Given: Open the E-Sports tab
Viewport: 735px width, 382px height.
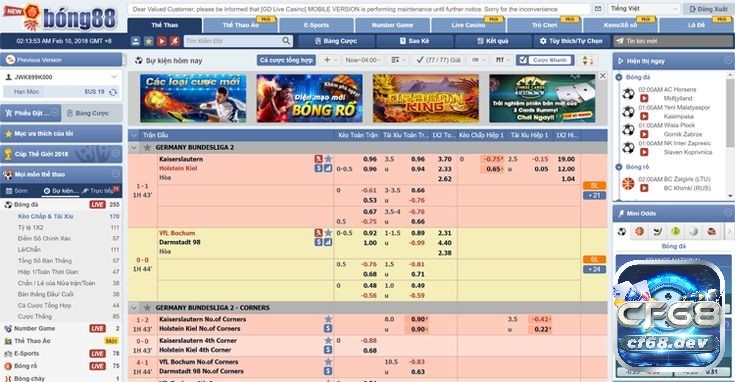Looking at the screenshot, I should tap(316, 25).
